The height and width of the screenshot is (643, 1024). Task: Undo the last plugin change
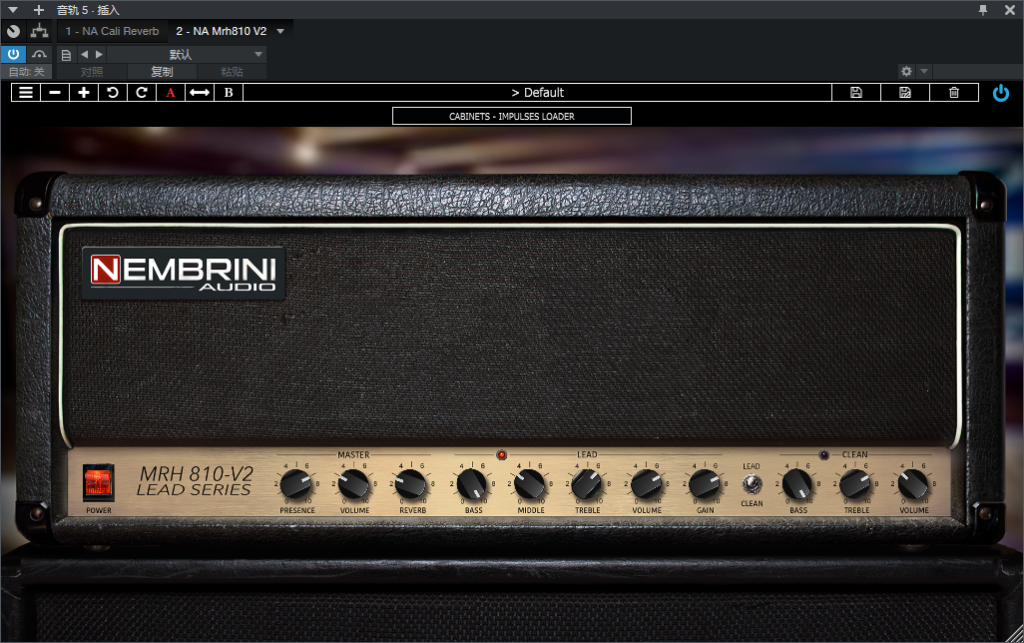coord(112,93)
